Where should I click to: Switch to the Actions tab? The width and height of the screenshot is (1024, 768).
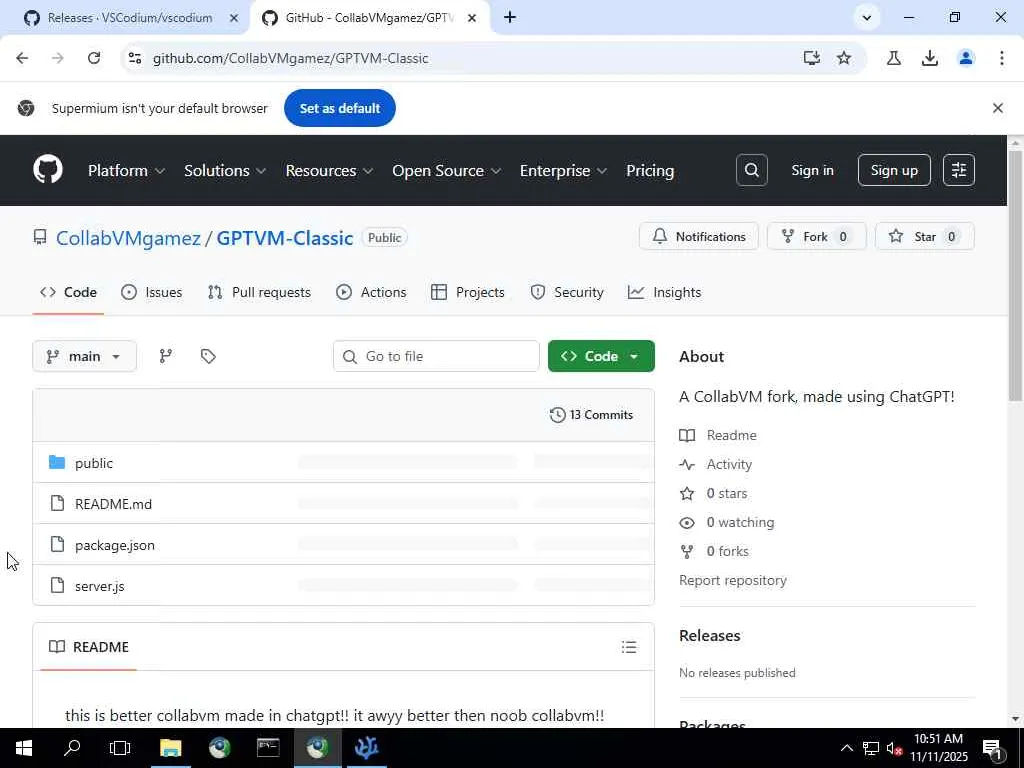tap(371, 292)
